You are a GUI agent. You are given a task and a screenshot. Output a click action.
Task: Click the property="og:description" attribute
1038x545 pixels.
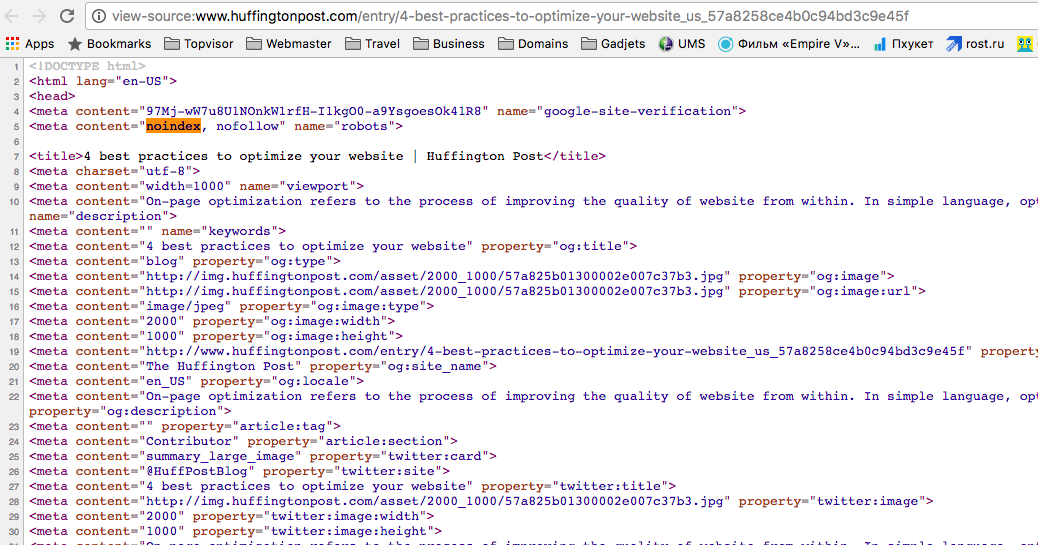[126, 411]
